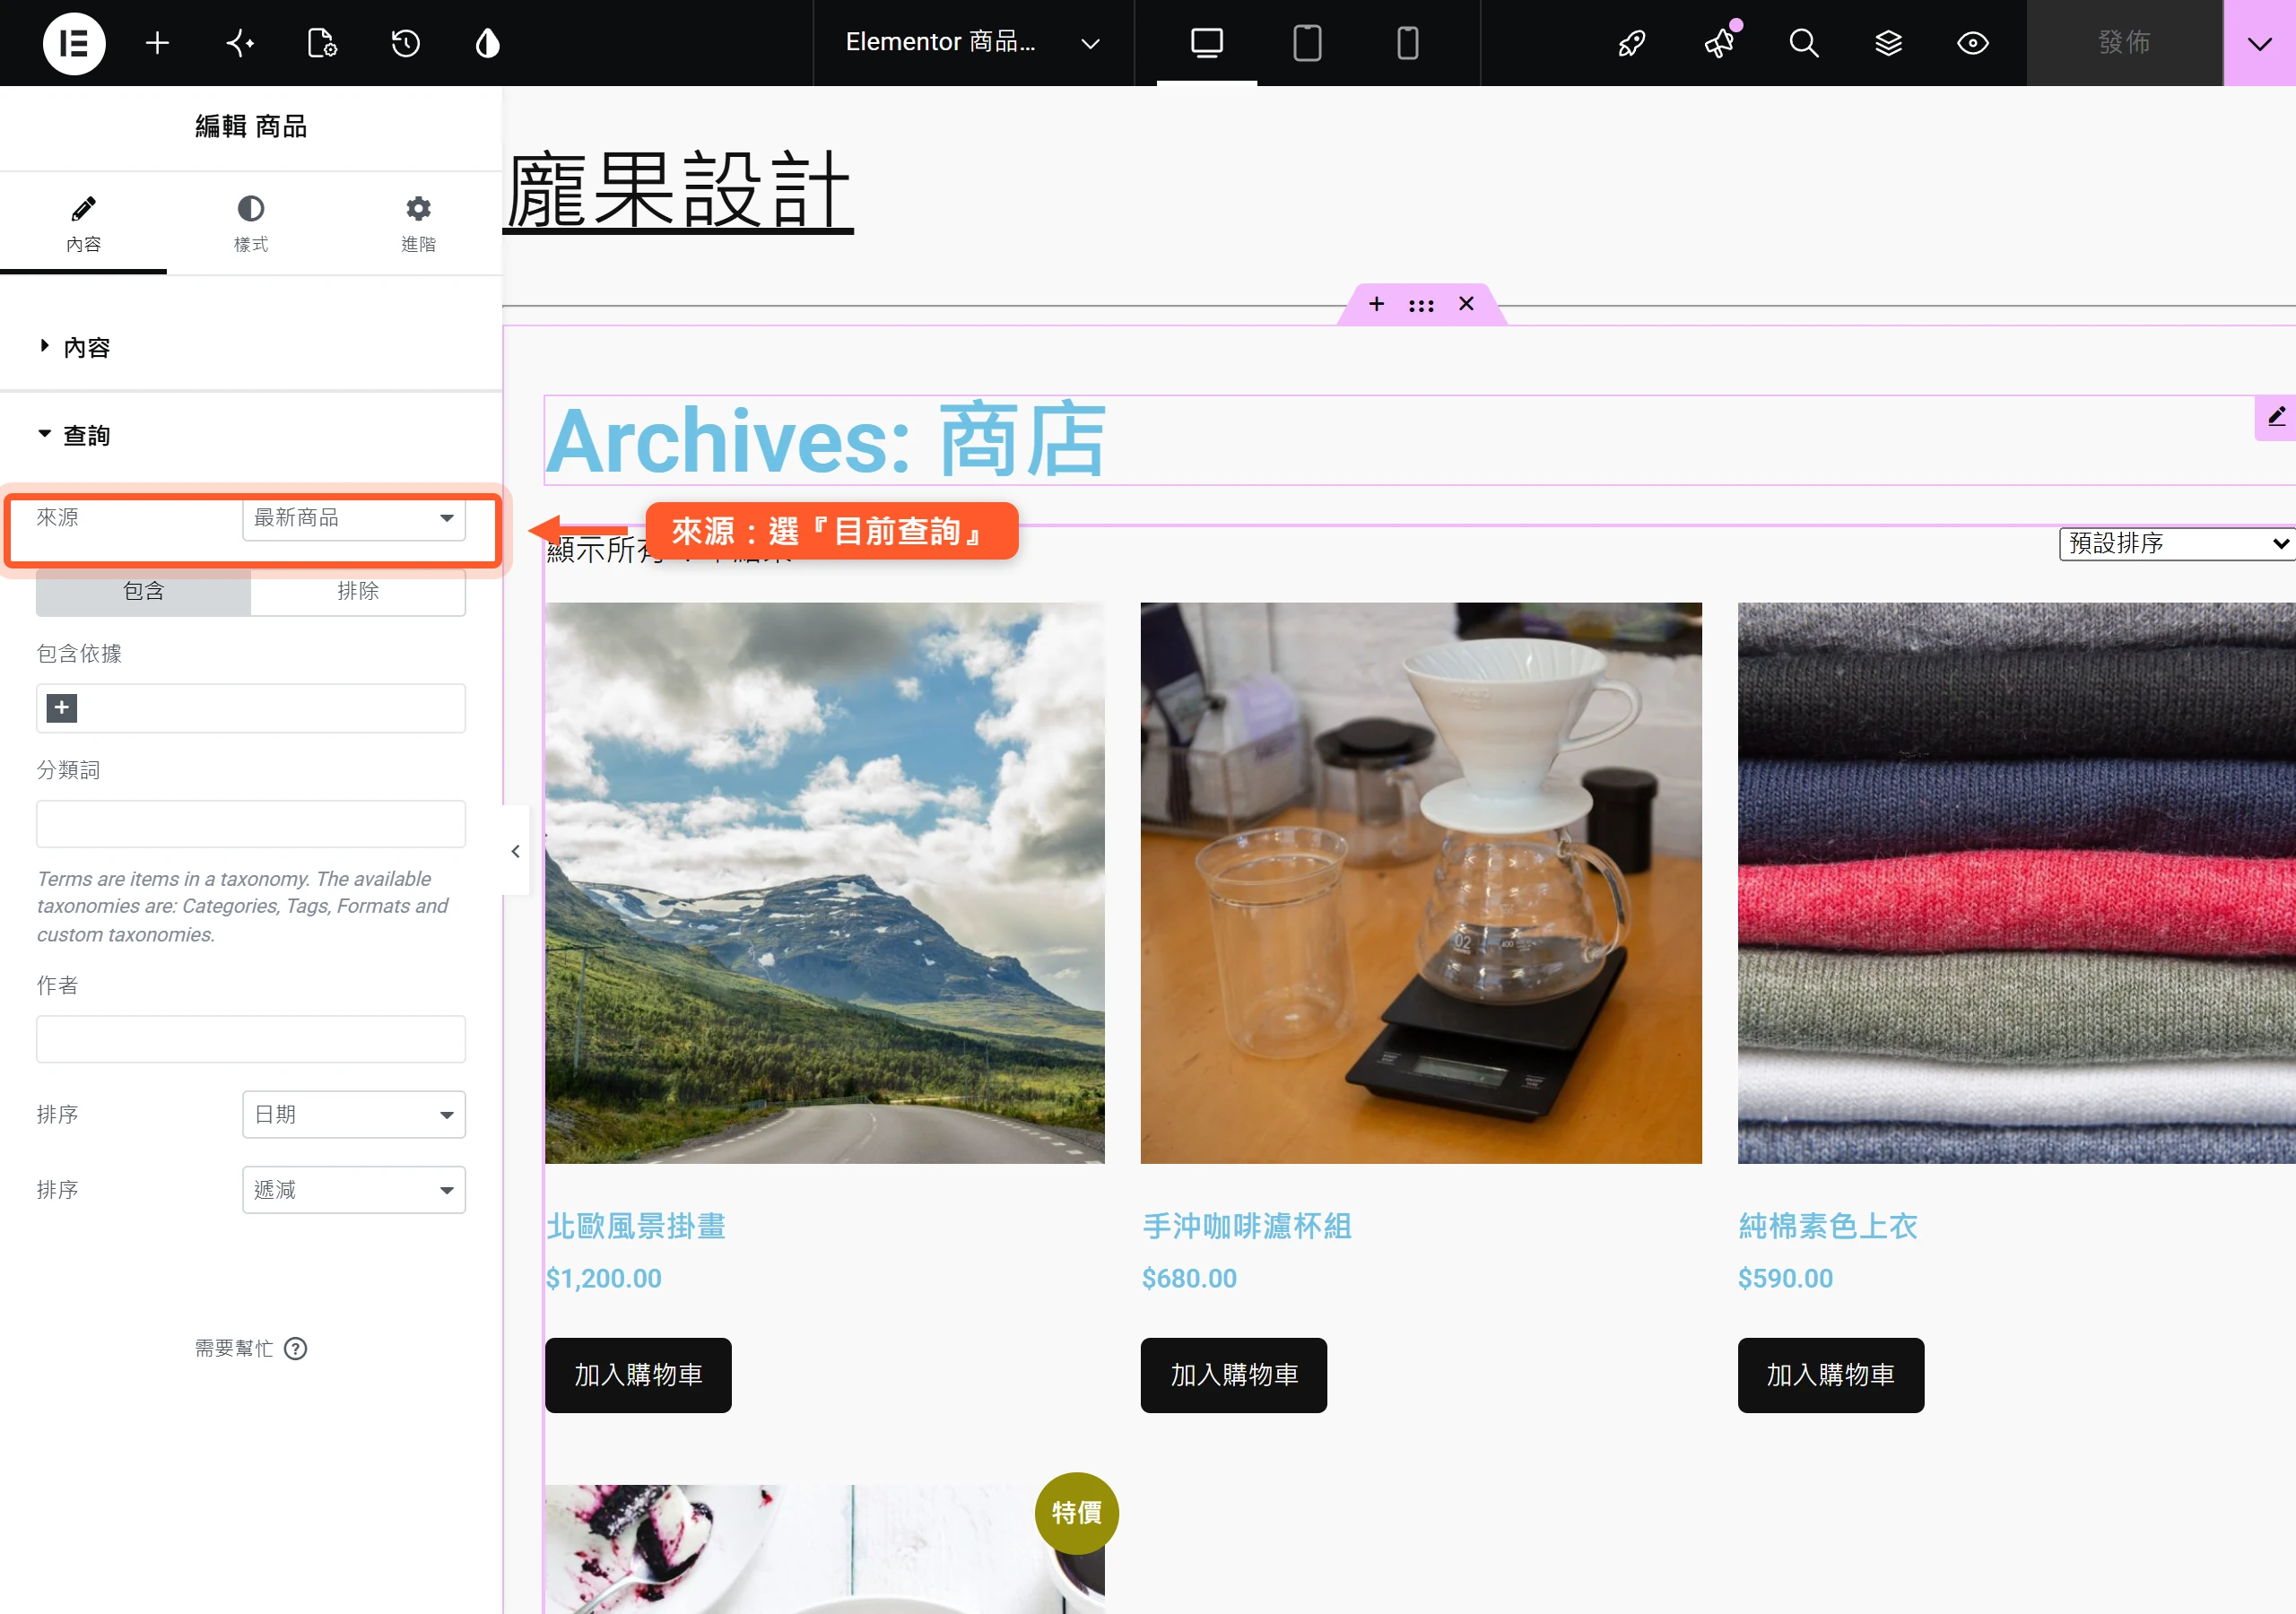Viewport: 2296px width, 1614px height.
Task: Switch to the 樣式 style tab
Action: 250,224
